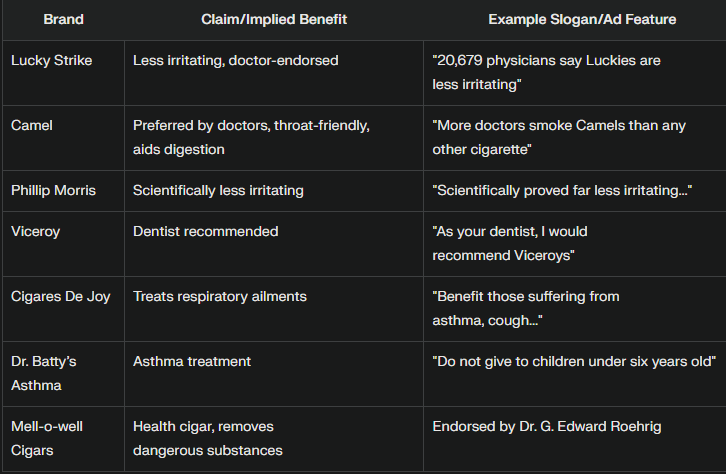The height and width of the screenshot is (474, 726).
Task: Click the 'Less irritating, doctor-endorsed' cell
Action: pyautogui.click(x=274, y=73)
